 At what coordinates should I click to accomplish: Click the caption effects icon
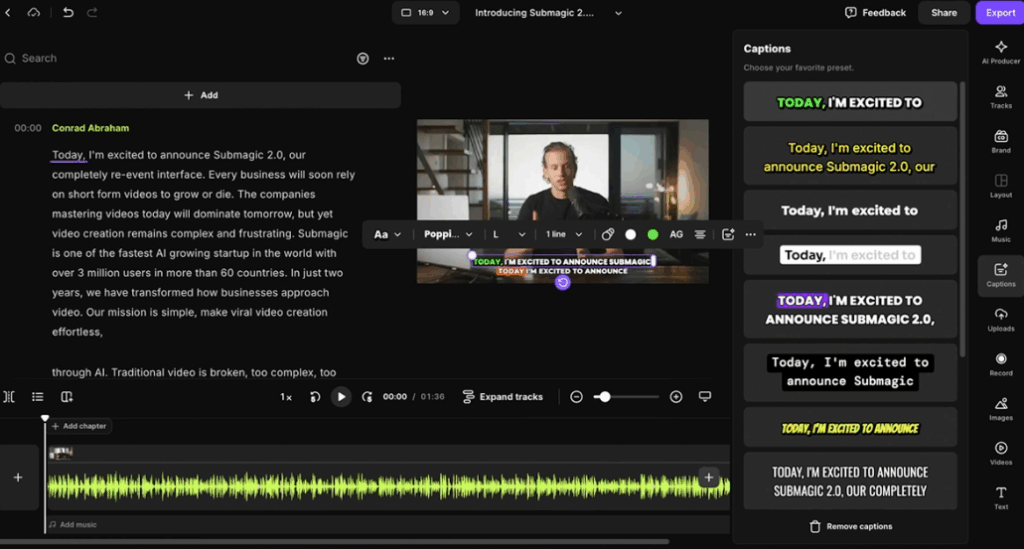coord(607,234)
